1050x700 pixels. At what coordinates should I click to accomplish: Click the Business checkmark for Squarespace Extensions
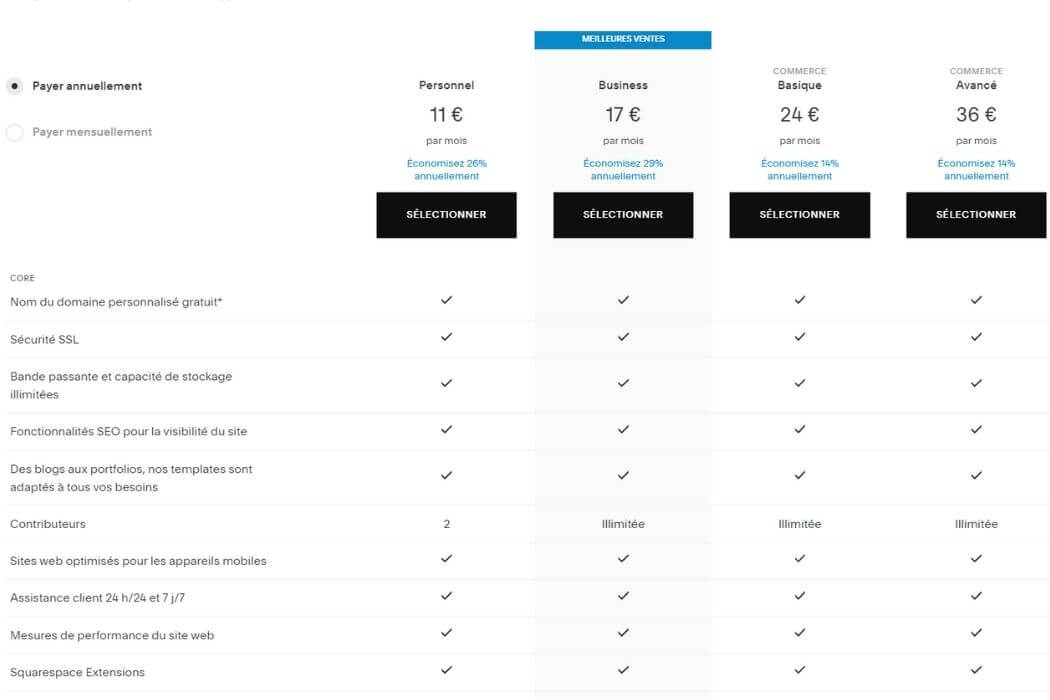pos(623,672)
